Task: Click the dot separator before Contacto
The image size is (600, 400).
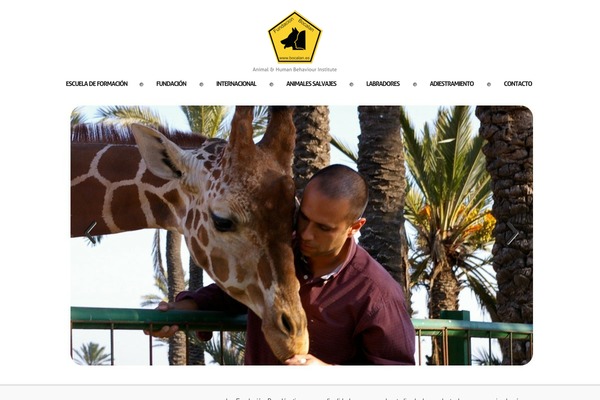Action: point(489,84)
